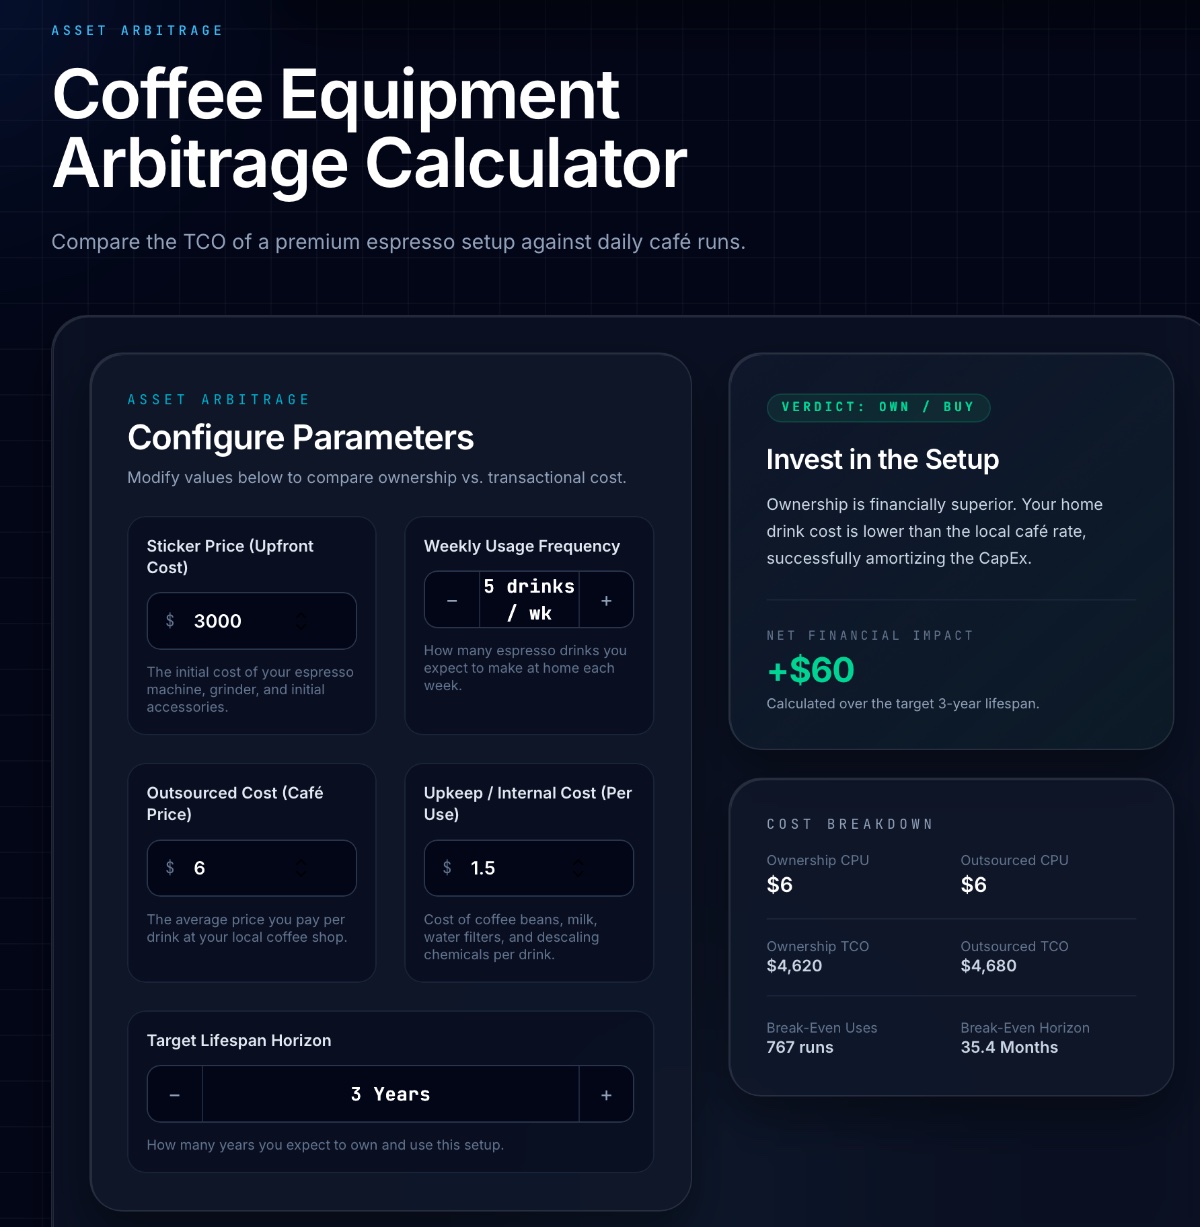The width and height of the screenshot is (1200, 1227).
Task: Increase lifespan years with plus button
Action: pyautogui.click(x=606, y=1095)
